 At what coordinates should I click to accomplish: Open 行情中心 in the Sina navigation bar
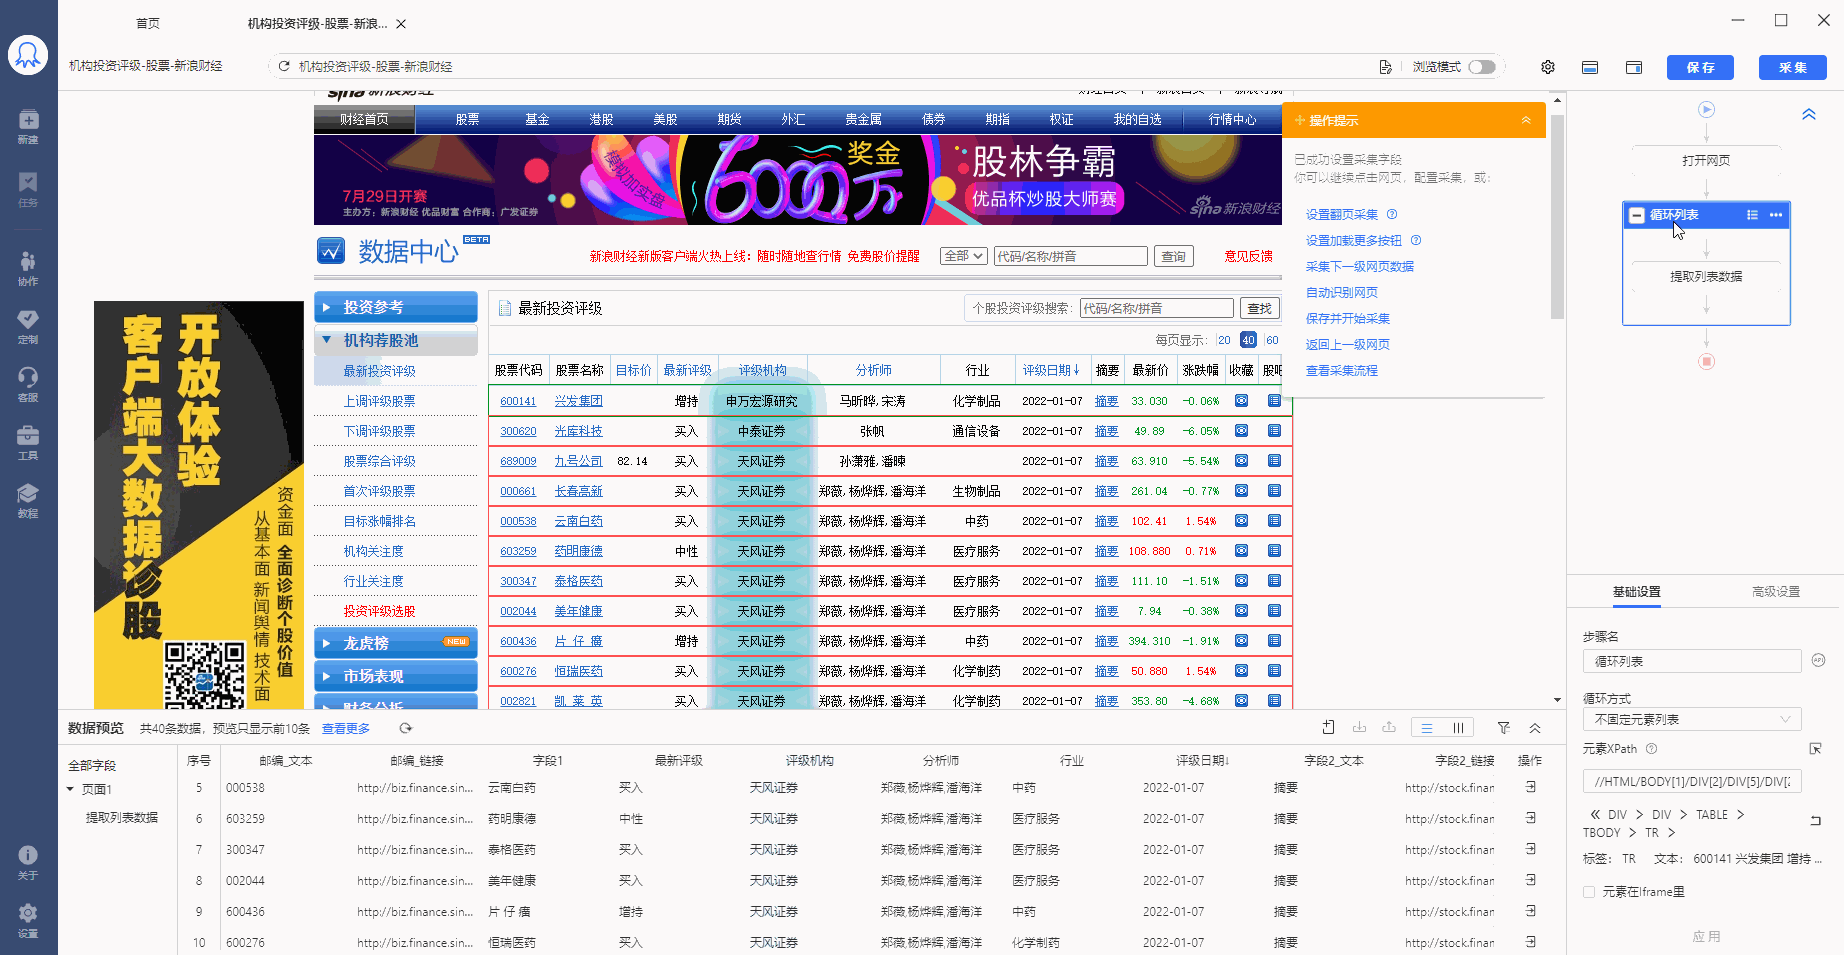1232,119
